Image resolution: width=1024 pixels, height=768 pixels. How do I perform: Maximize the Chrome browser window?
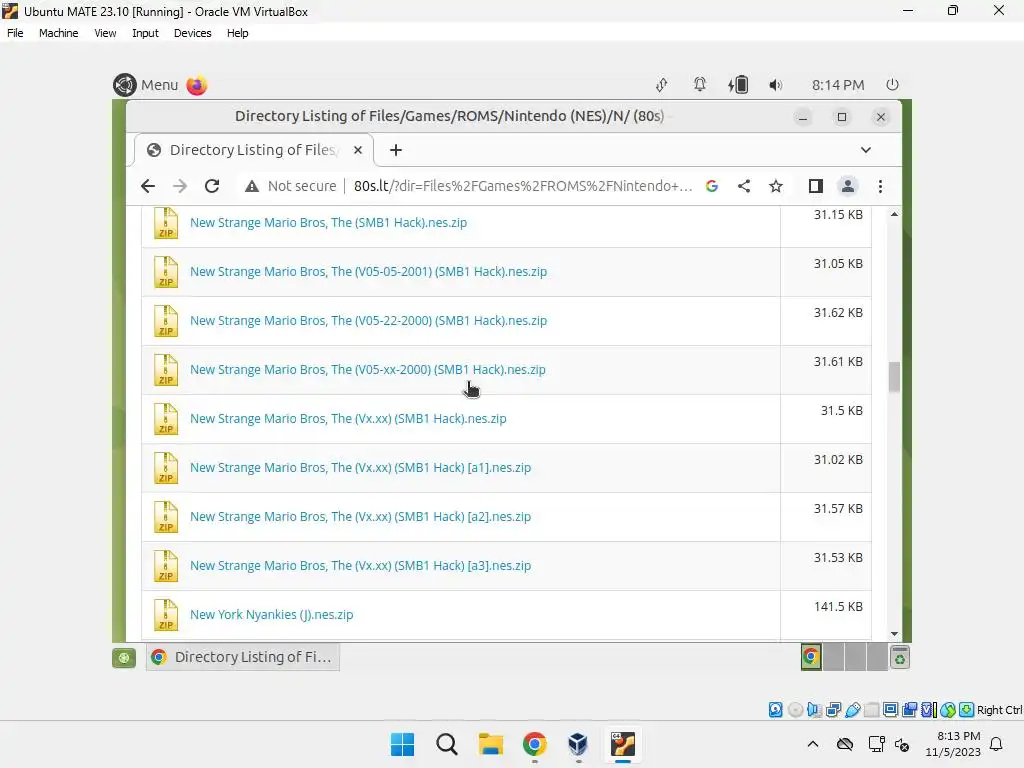coord(842,117)
